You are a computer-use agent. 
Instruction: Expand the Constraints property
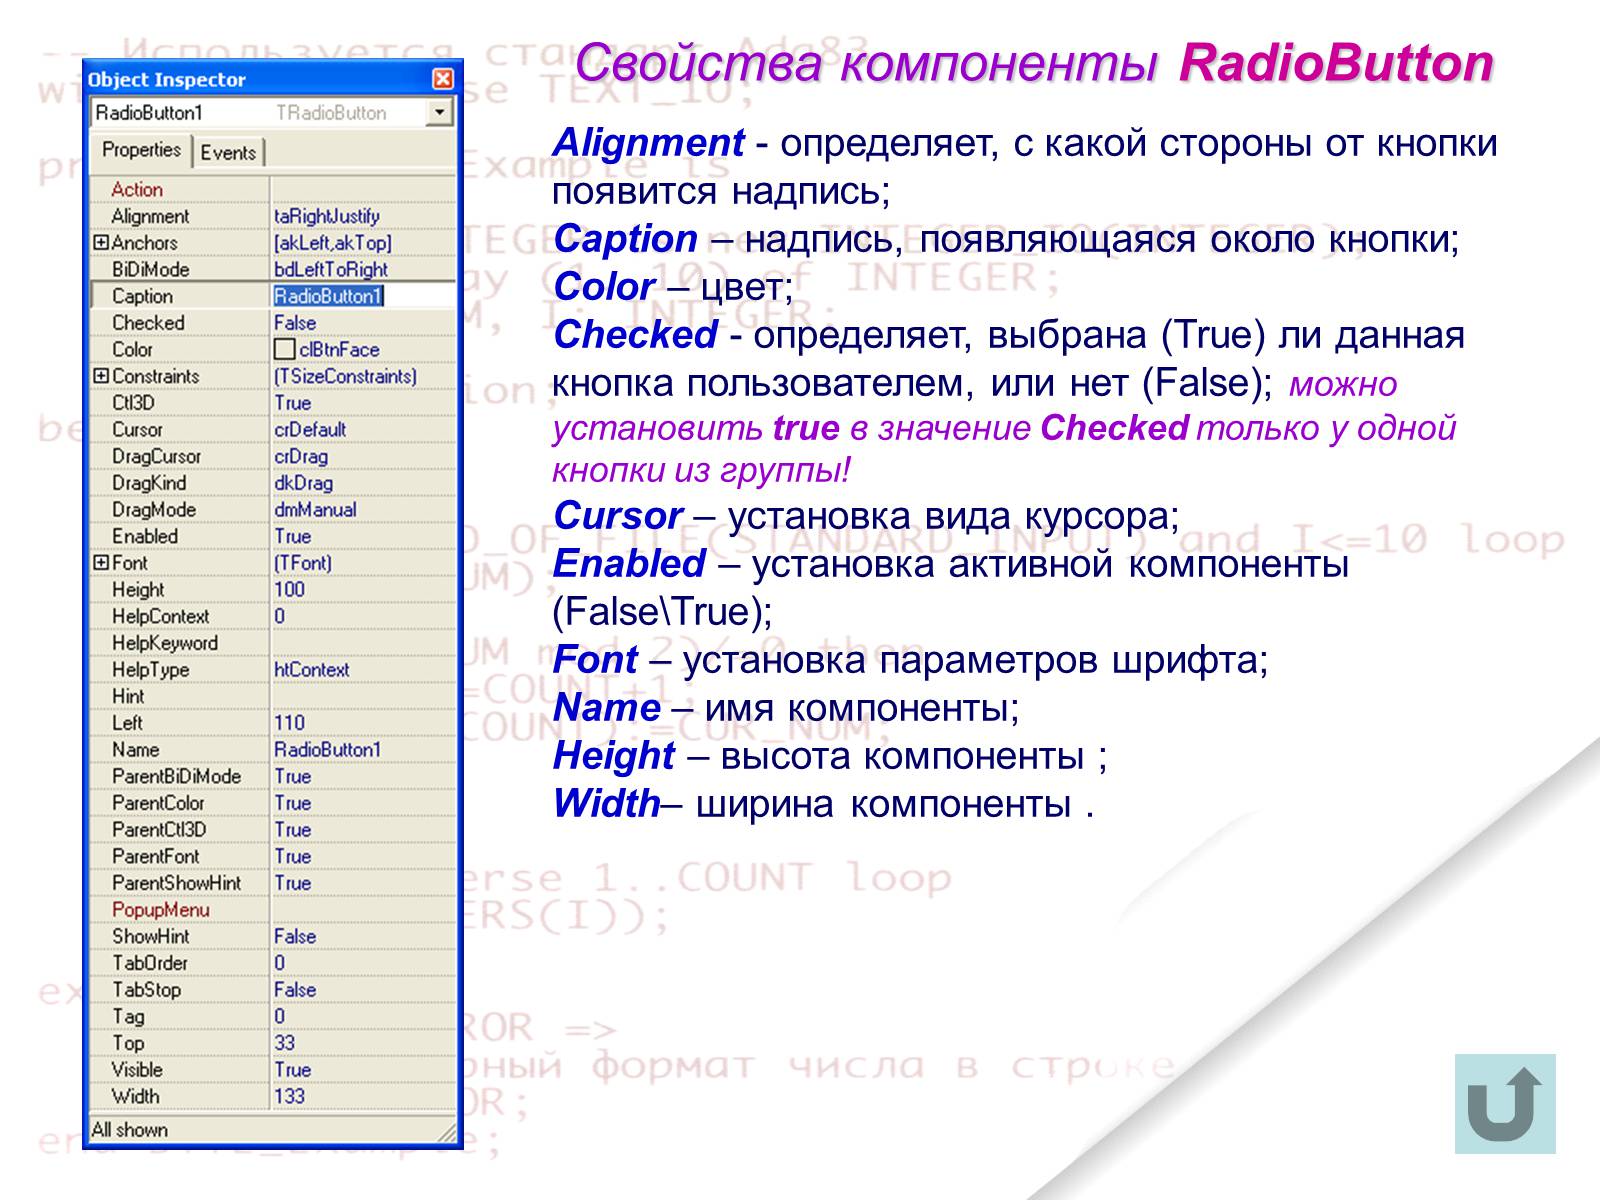(100, 376)
